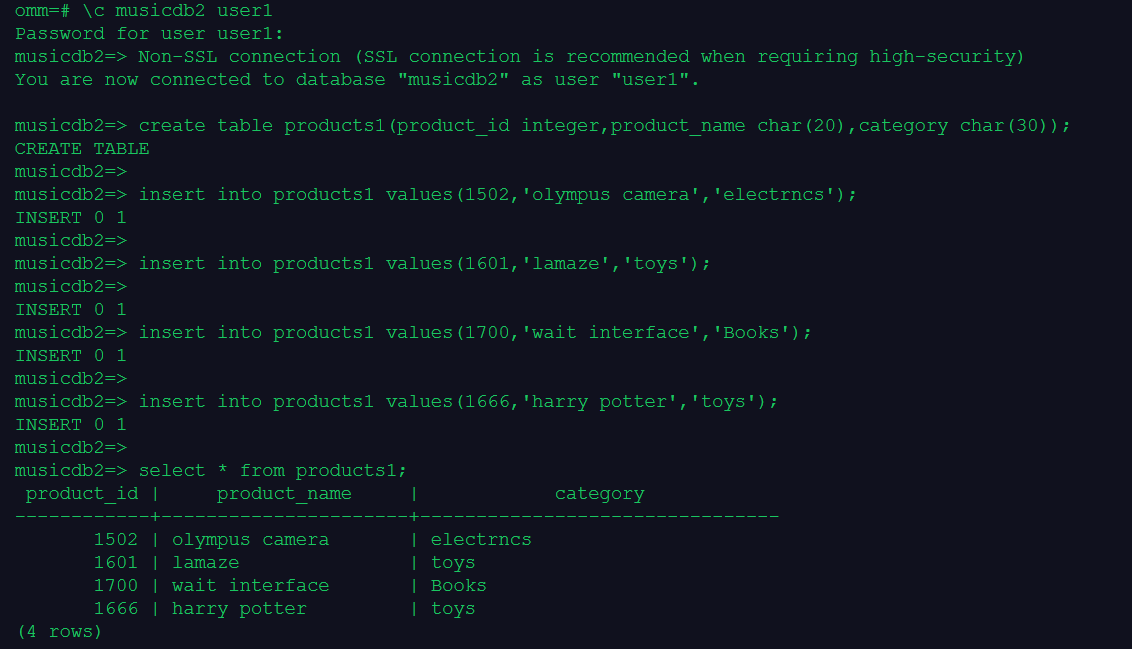The height and width of the screenshot is (649, 1132).
Task: Click the product_name column header
Action: click(x=284, y=493)
